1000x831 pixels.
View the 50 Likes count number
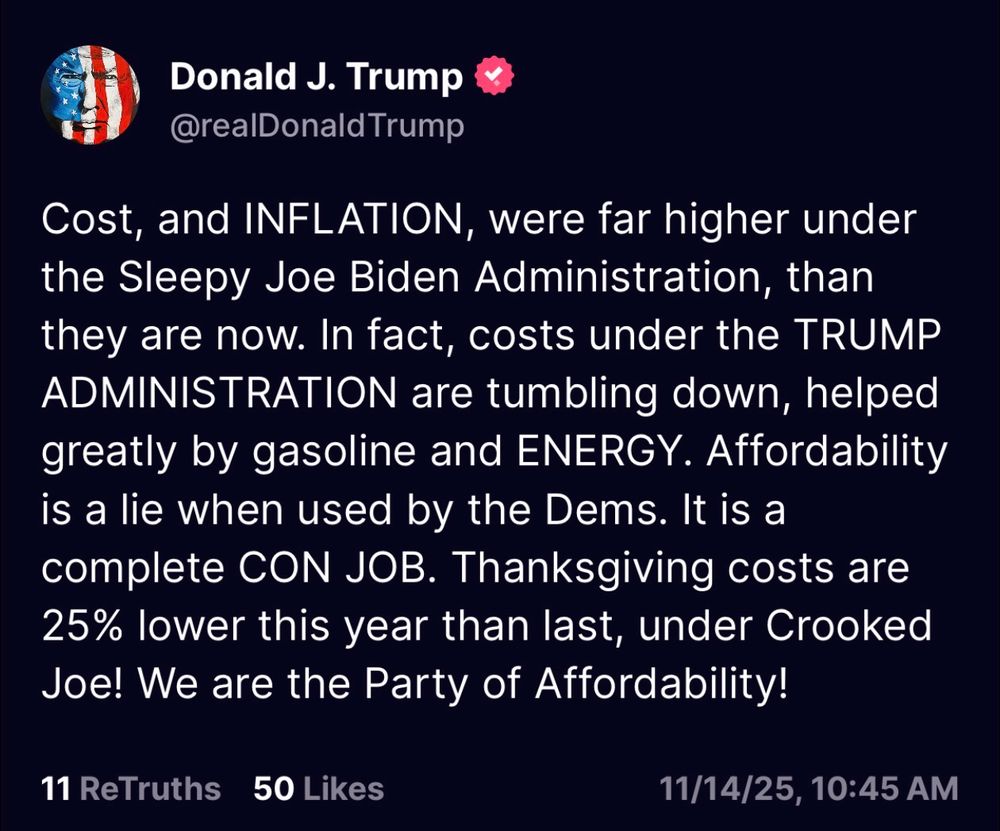click(274, 789)
